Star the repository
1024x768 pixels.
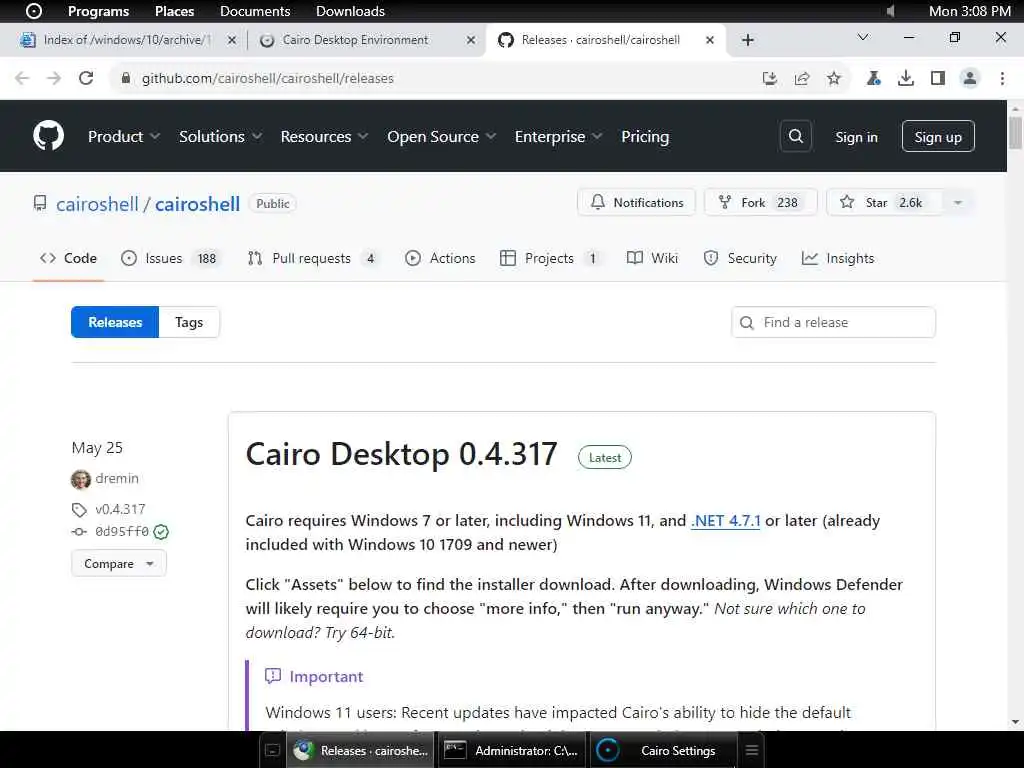point(884,202)
